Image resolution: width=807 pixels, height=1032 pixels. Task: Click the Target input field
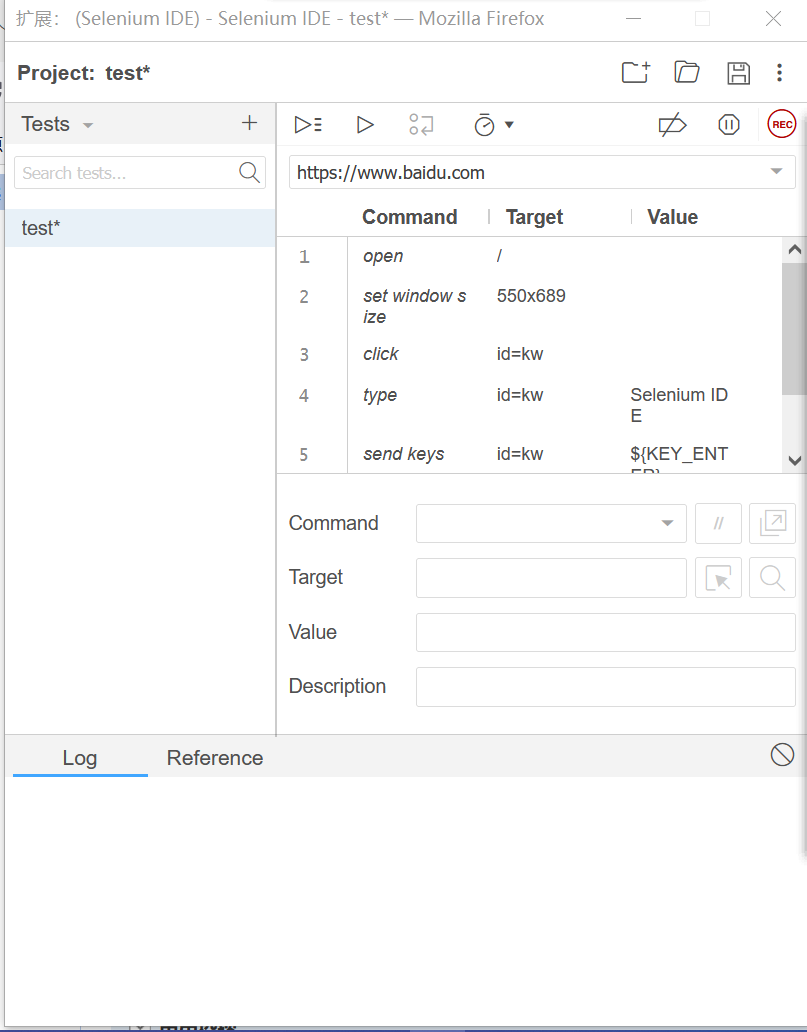551,578
